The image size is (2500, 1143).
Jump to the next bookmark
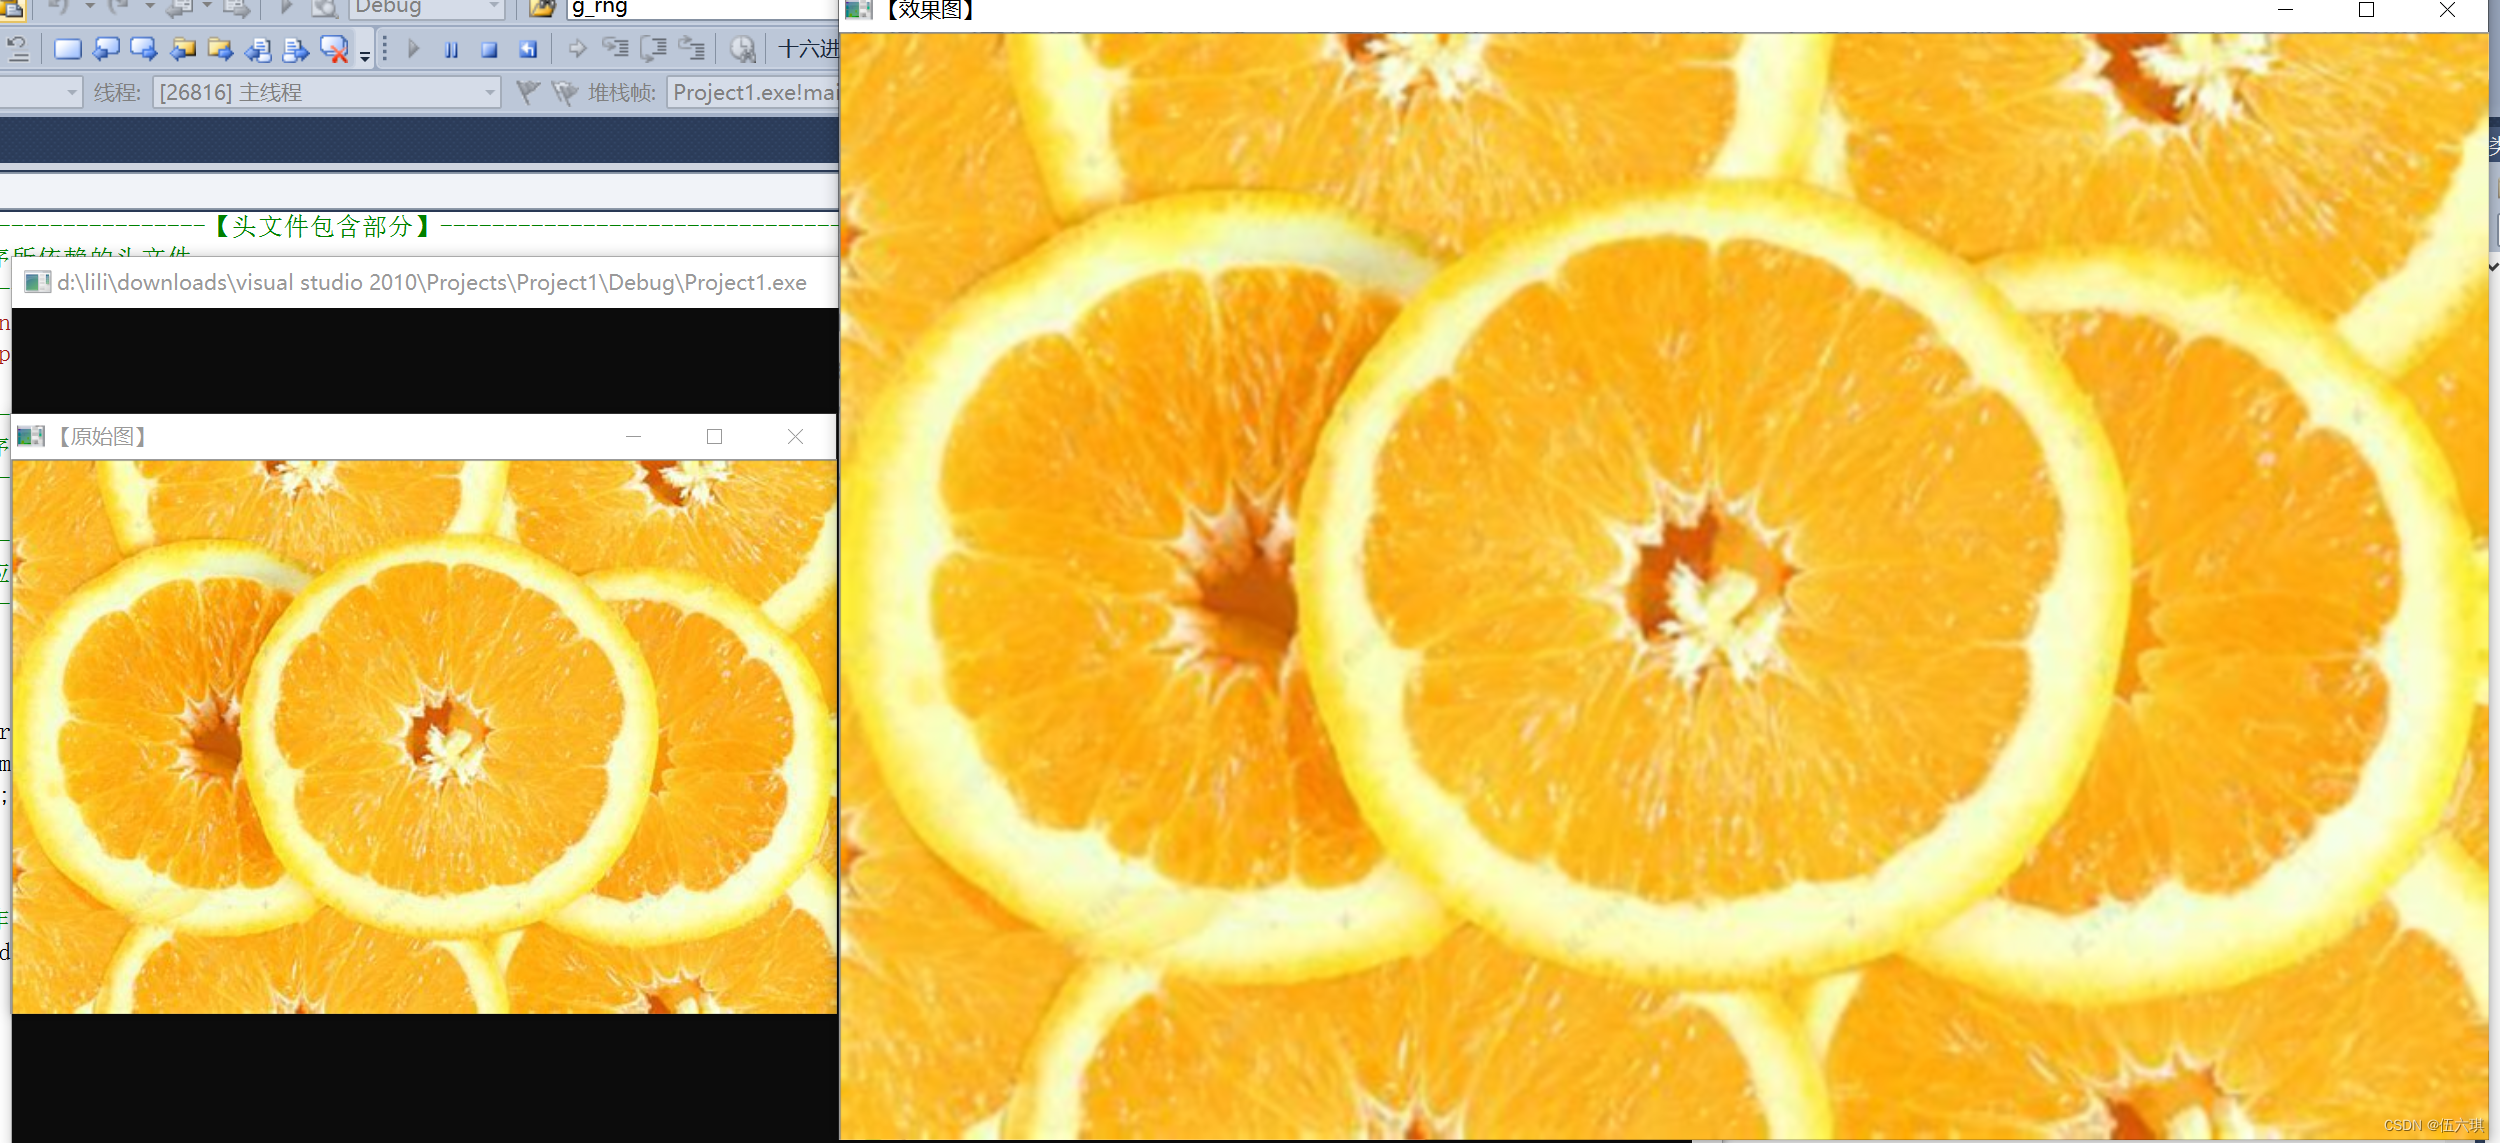144,49
